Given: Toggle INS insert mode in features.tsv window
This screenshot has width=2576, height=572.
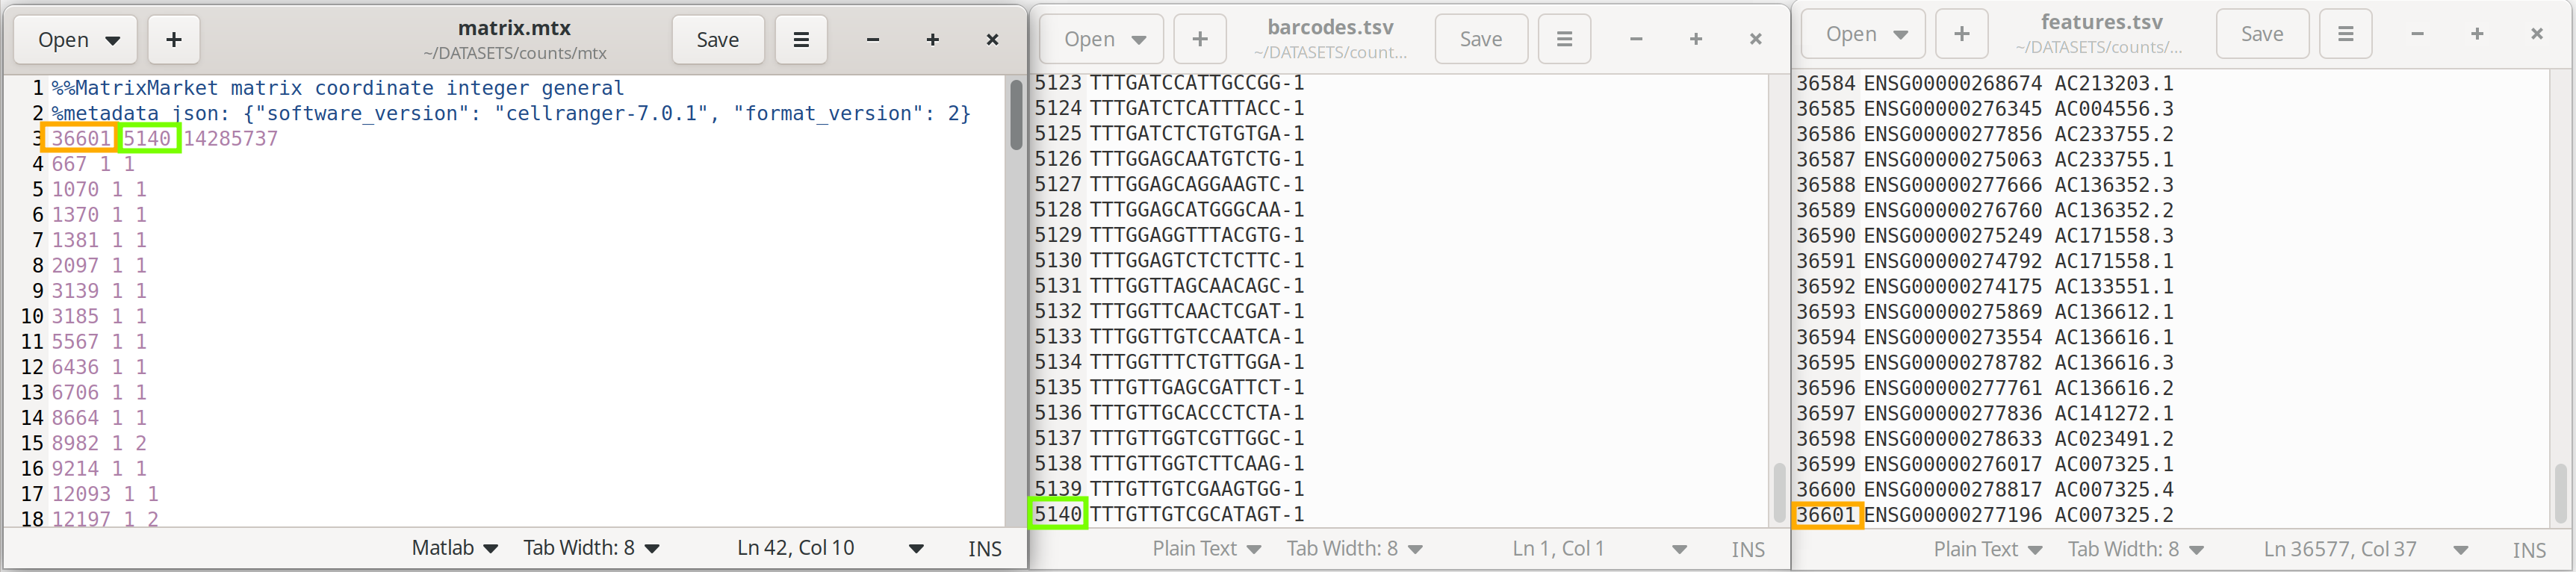Looking at the screenshot, I should pyautogui.click(x=2528, y=549).
